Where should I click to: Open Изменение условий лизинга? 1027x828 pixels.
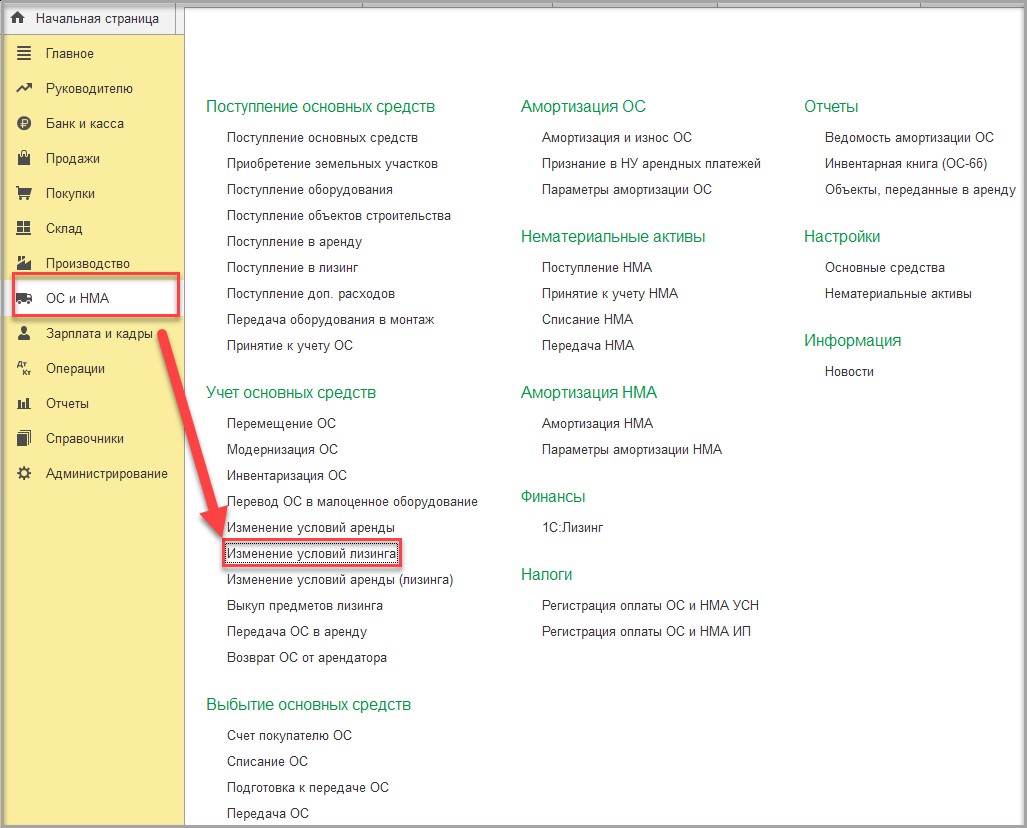(312, 554)
